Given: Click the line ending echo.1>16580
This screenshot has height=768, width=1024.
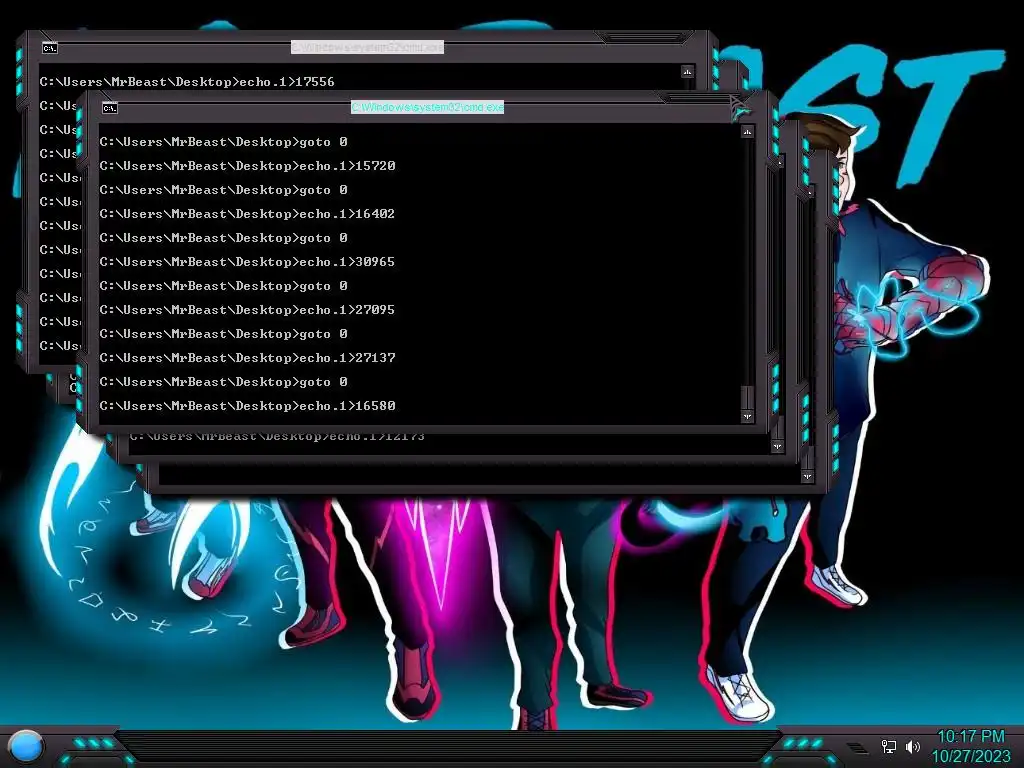Looking at the screenshot, I should tap(248, 406).
